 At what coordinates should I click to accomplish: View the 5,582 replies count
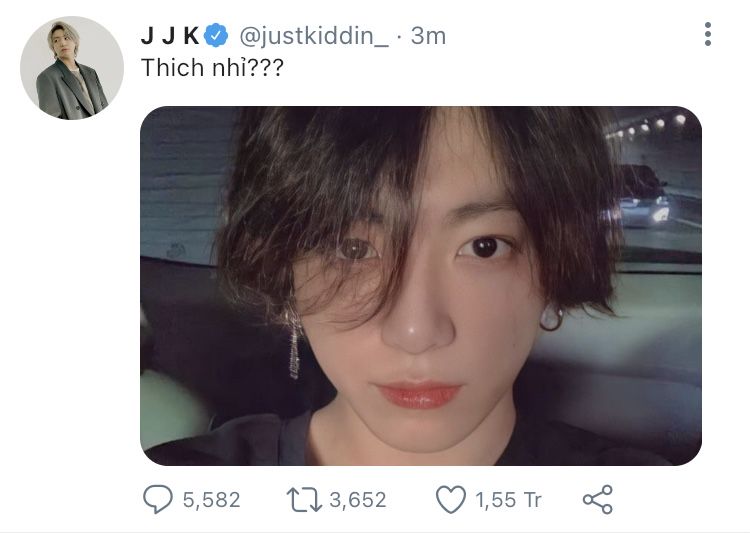[x=211, y=500]
